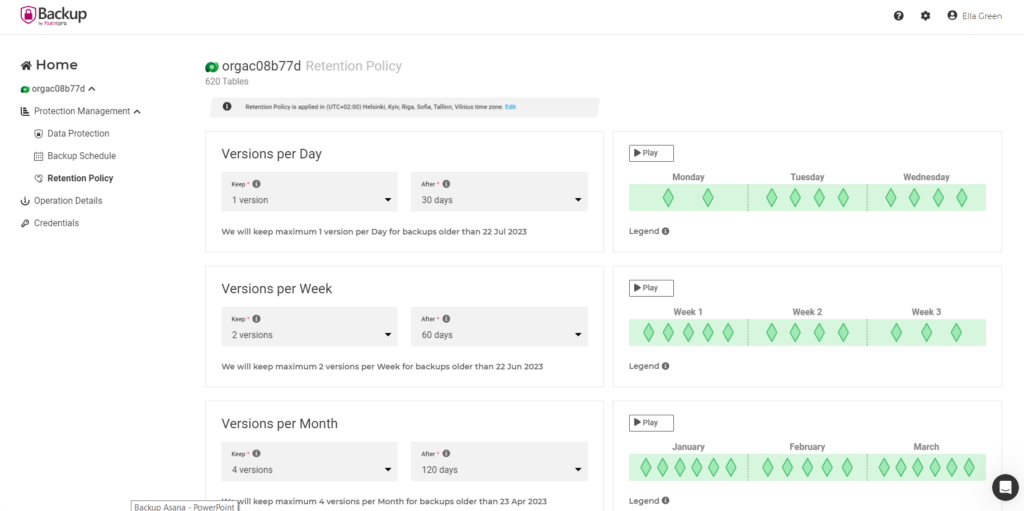Select Retention Policy menu item
This screenshot has height=511, width=1024.
pyautogui.click(x=80, y=178)
